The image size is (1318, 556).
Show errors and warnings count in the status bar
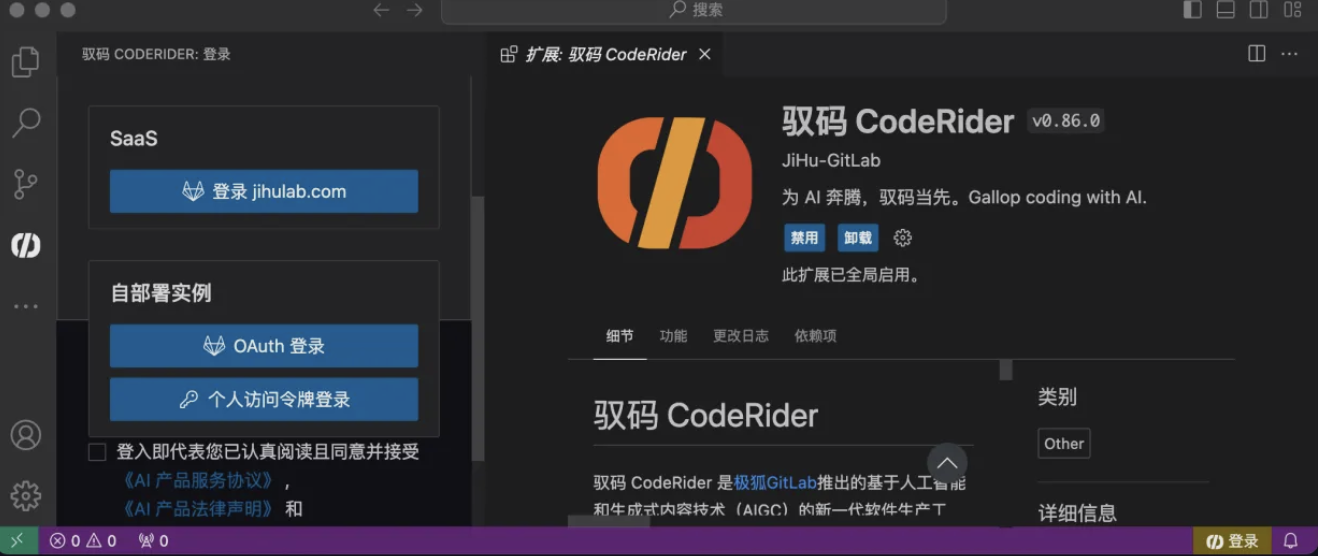coord(84,541)
